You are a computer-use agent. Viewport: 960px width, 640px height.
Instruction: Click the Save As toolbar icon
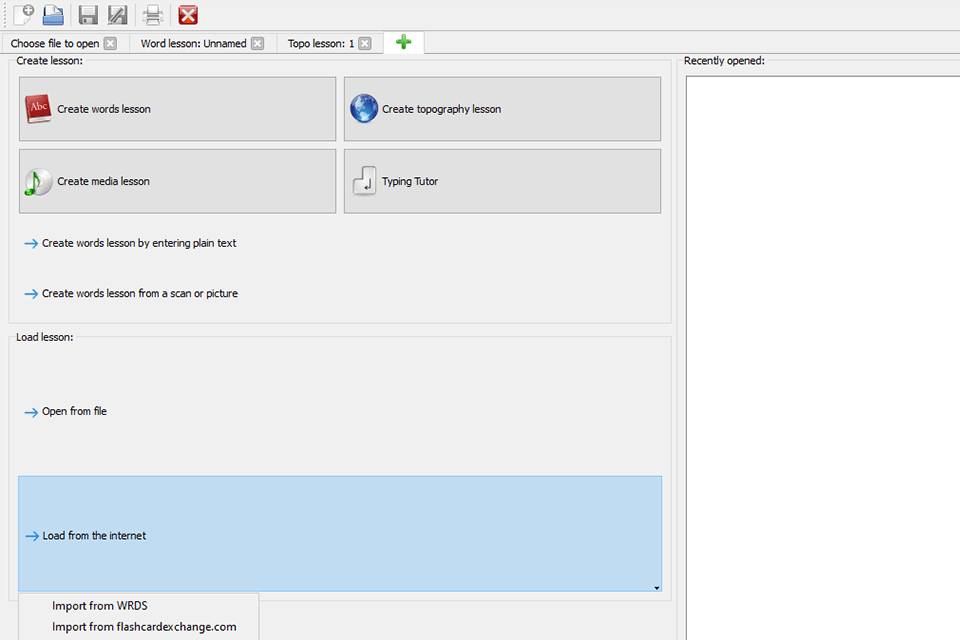[118, 14]
